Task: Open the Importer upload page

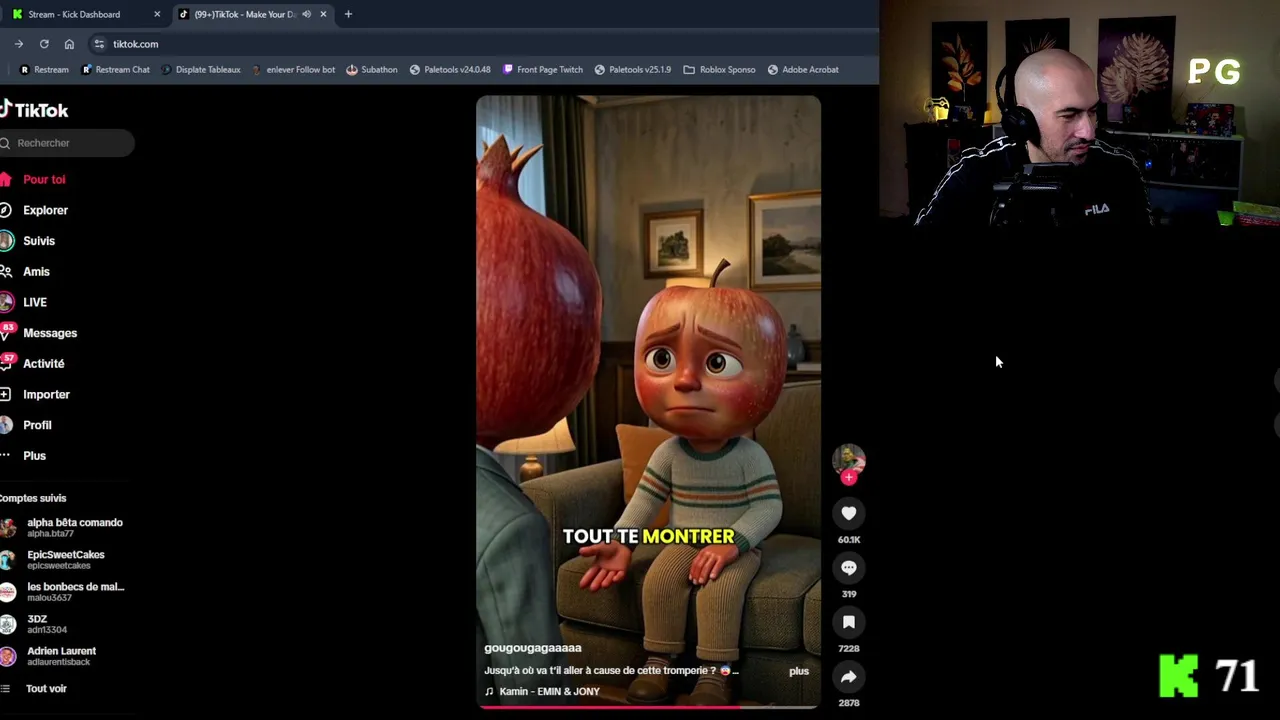Action: tap(36, 394)
